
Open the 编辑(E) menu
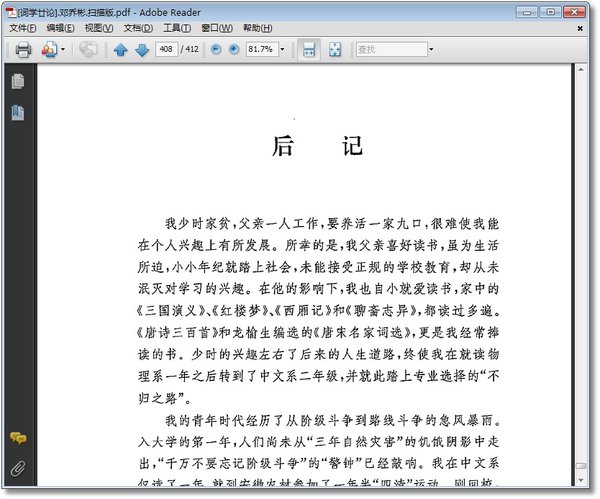60,28
